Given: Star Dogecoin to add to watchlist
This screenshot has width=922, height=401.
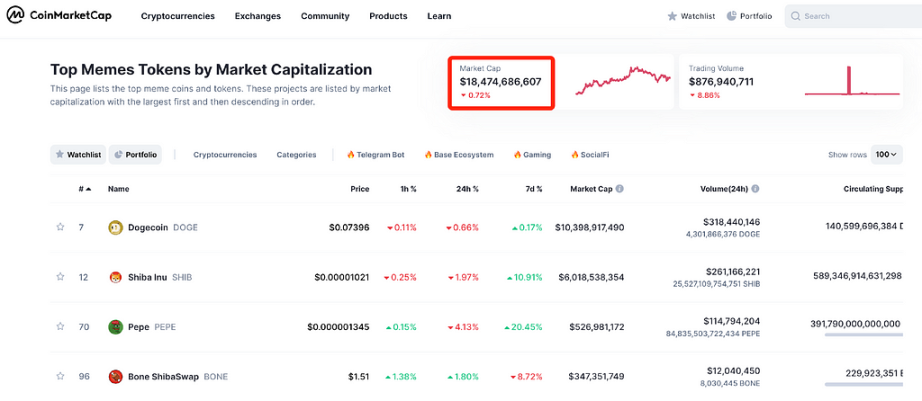Looking at the screenshot, I should [x=60, y=227].
